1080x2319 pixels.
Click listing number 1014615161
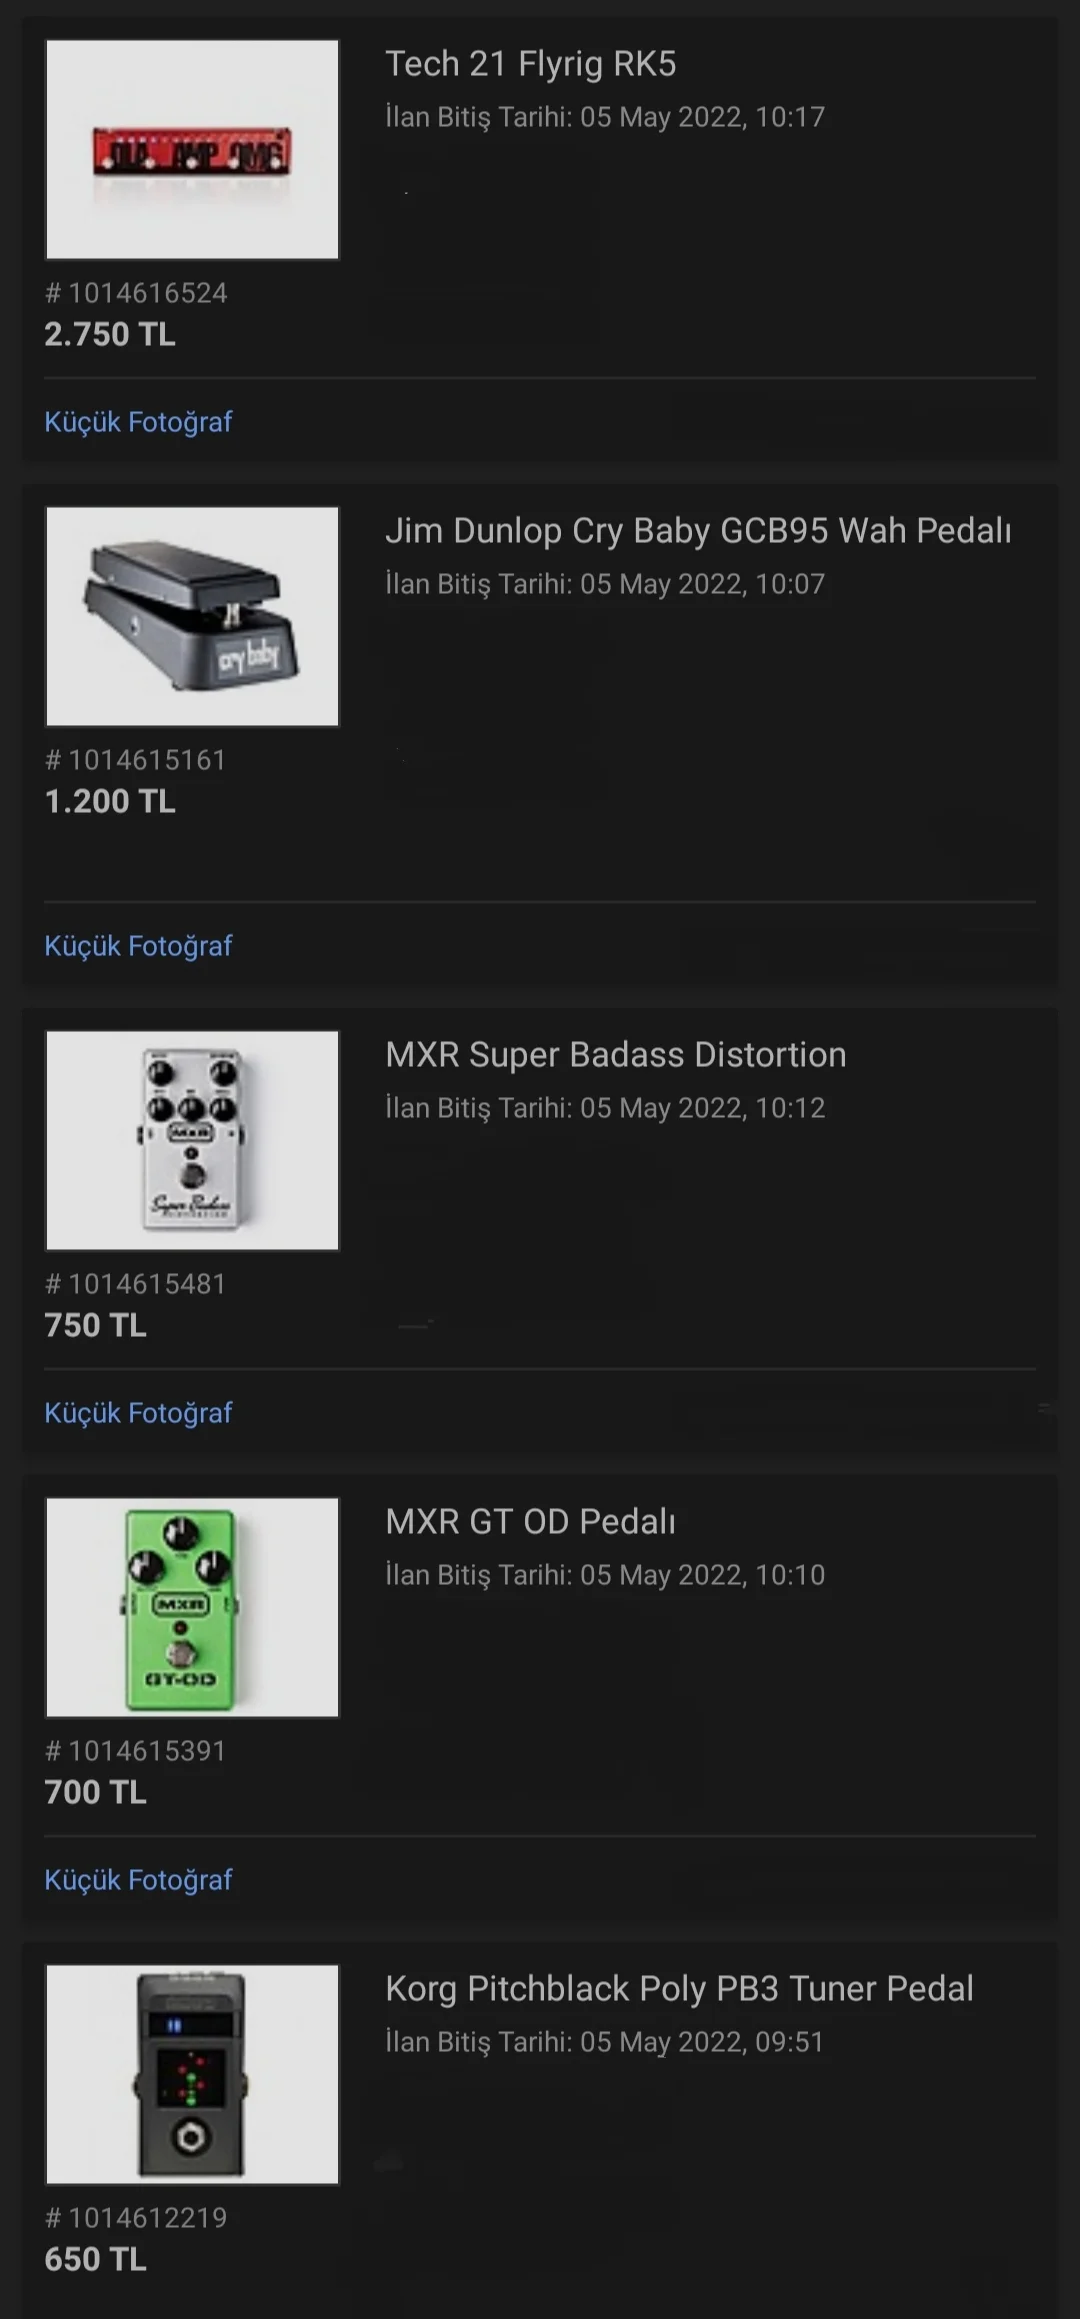point(136,760)
